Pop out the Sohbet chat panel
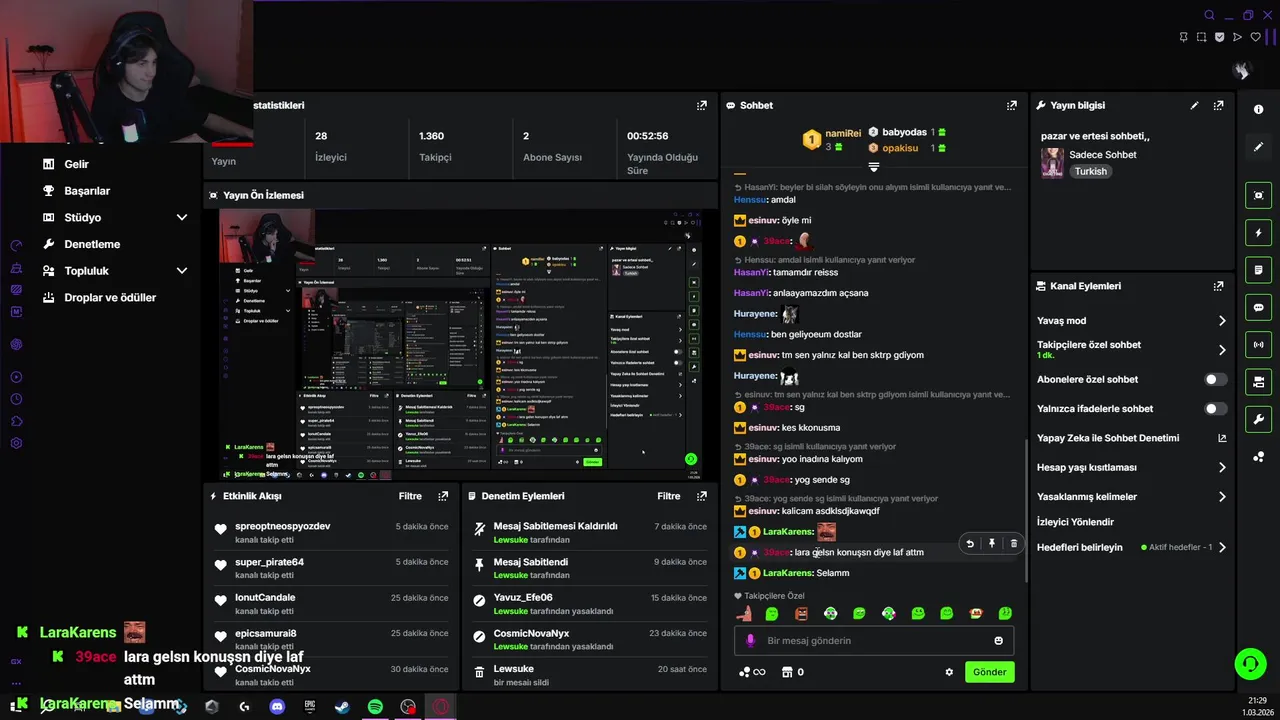1280x720 pixels. pyautogui.click(x=1012, y=105)
